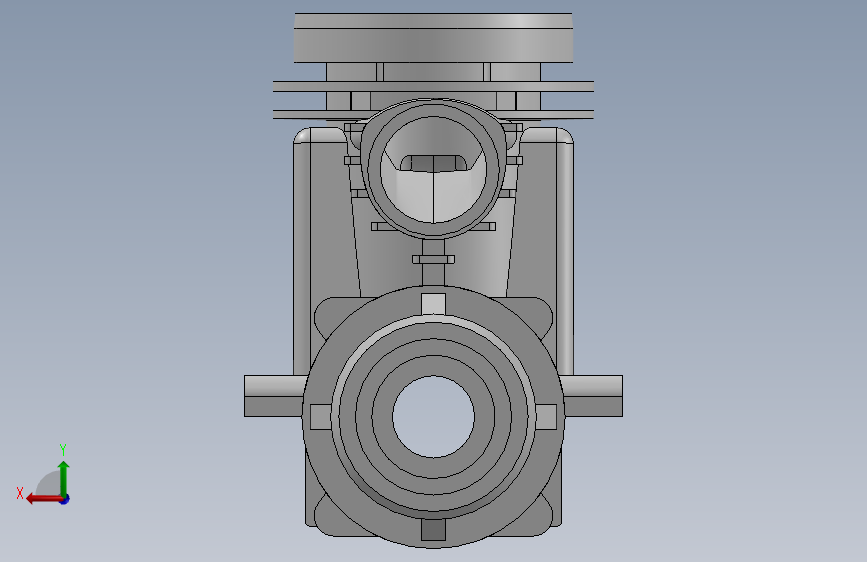Select the bottom square lug on the flange
This screenshot has width=867, height=562.
pyautogui.click(x=434, y=530)
